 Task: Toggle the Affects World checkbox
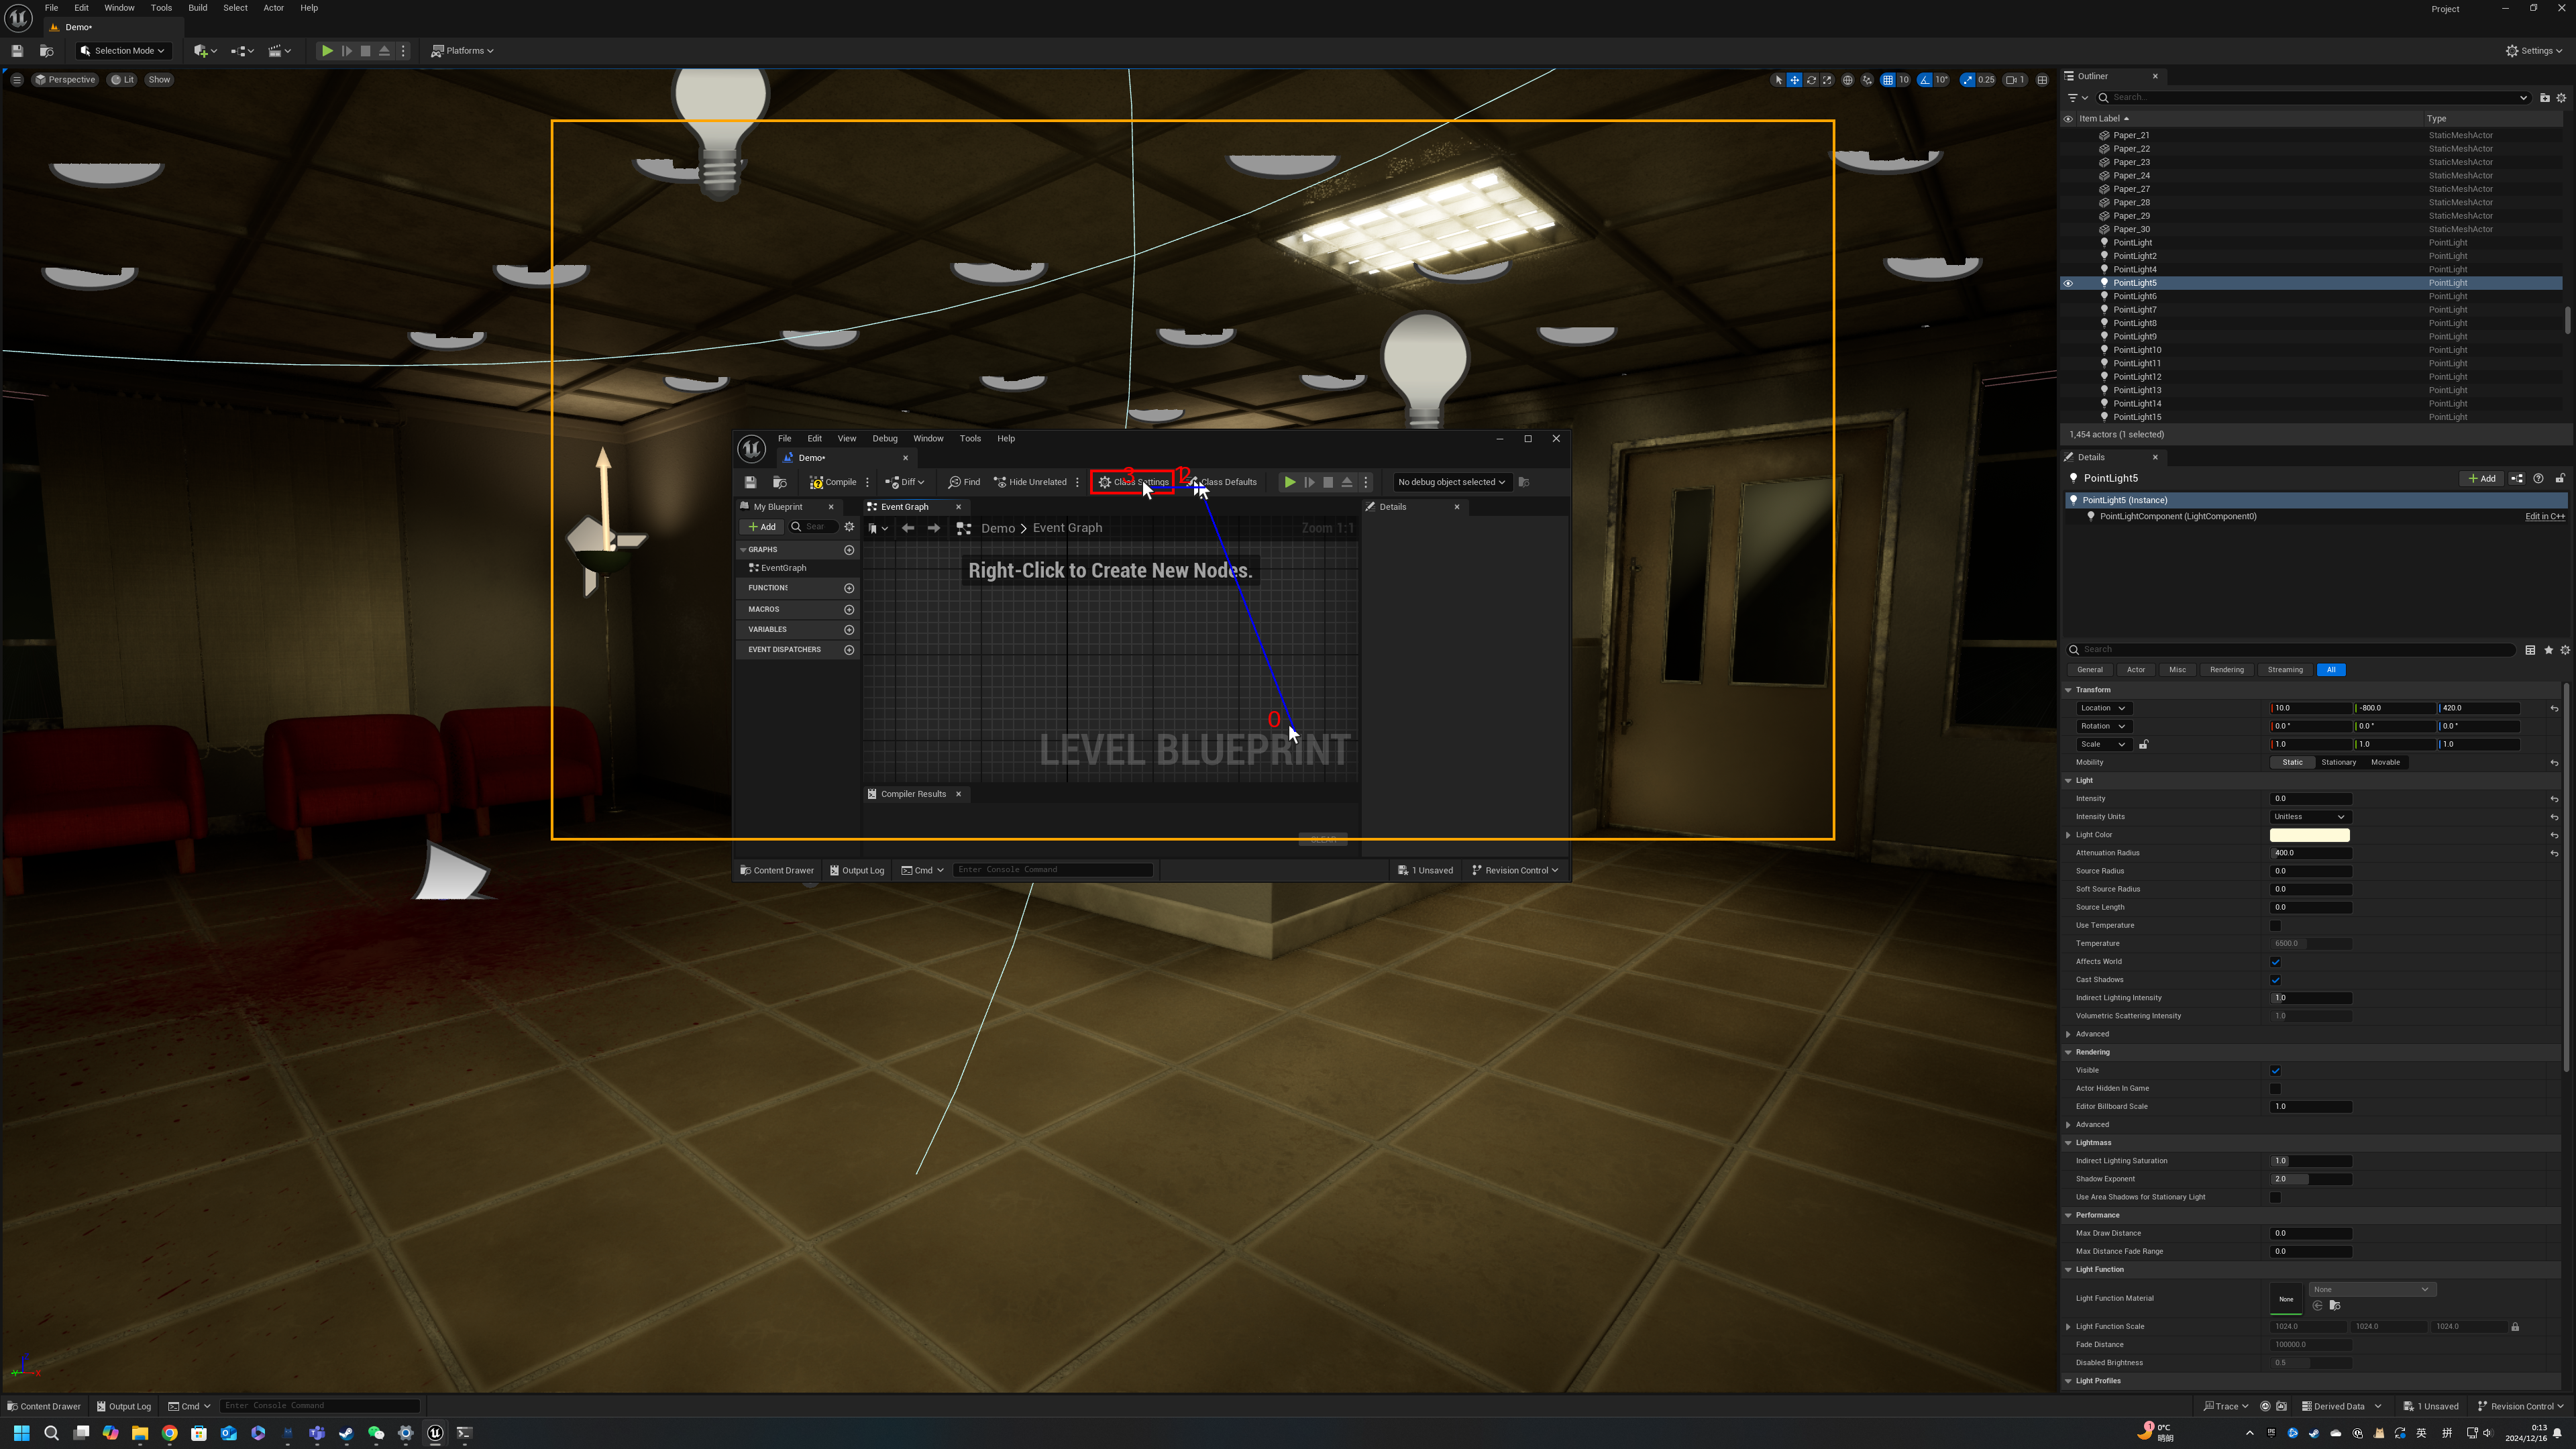2276,962
